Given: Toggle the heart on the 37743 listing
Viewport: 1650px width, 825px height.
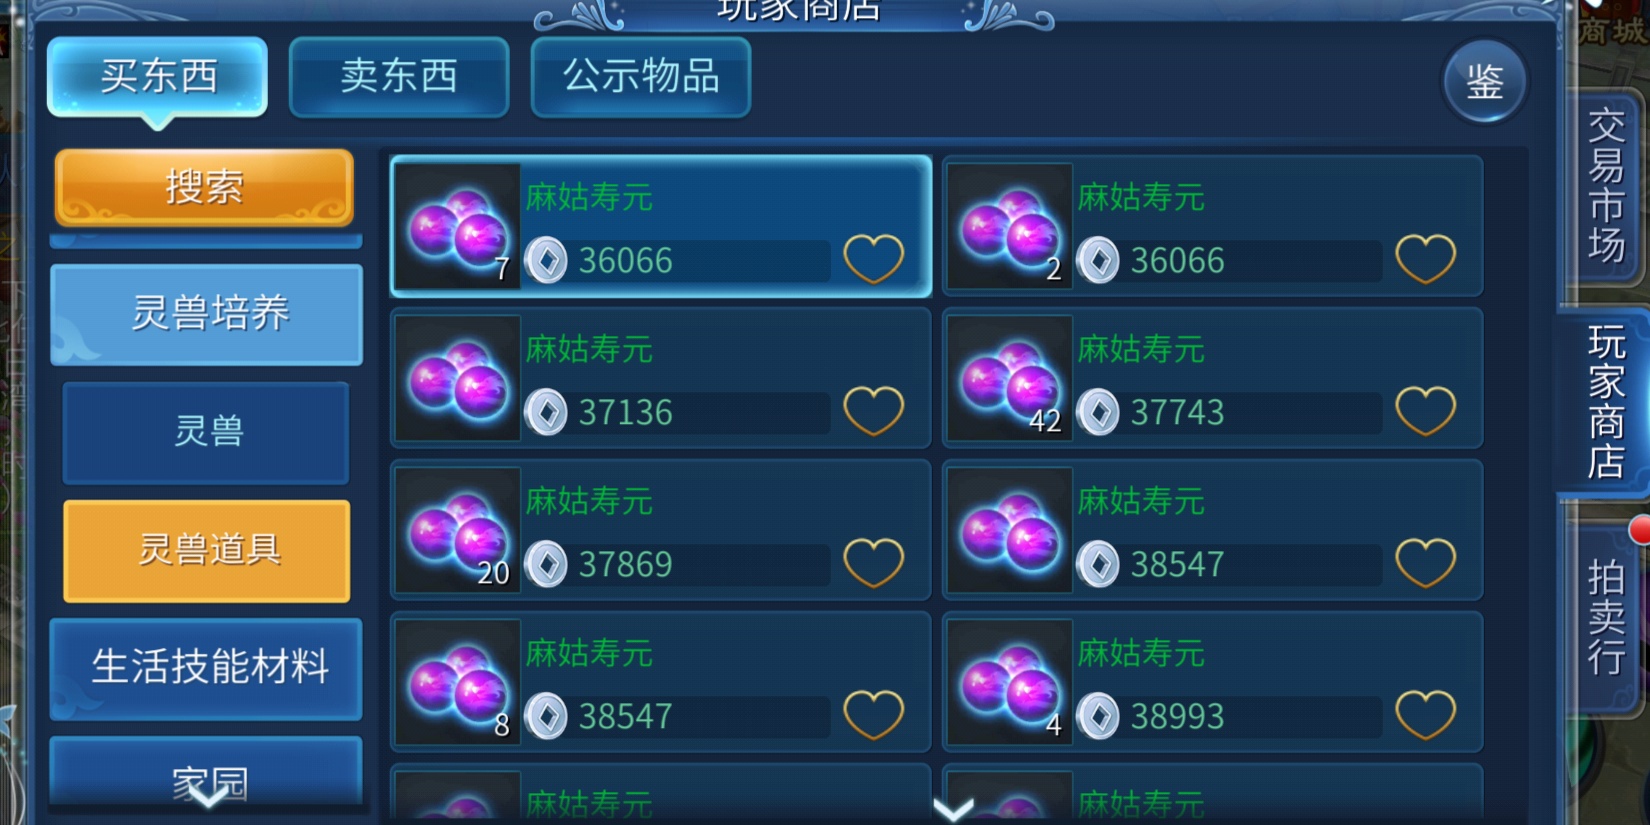Looking at the screenshot, I should point(1425,411).
